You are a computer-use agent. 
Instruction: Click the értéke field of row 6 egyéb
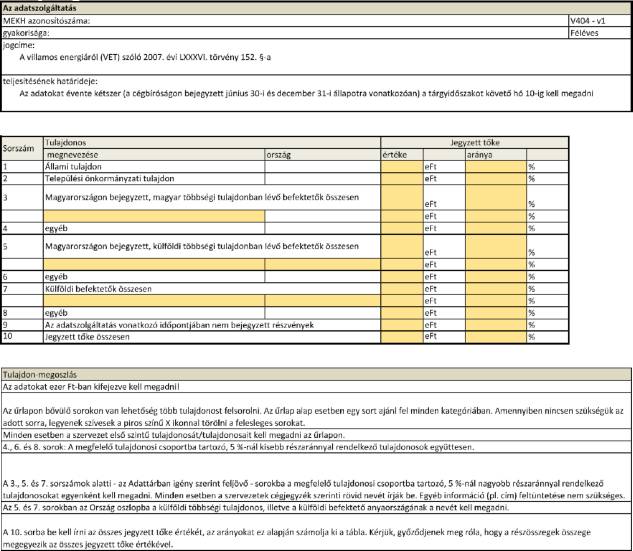(x=402, y=277)
